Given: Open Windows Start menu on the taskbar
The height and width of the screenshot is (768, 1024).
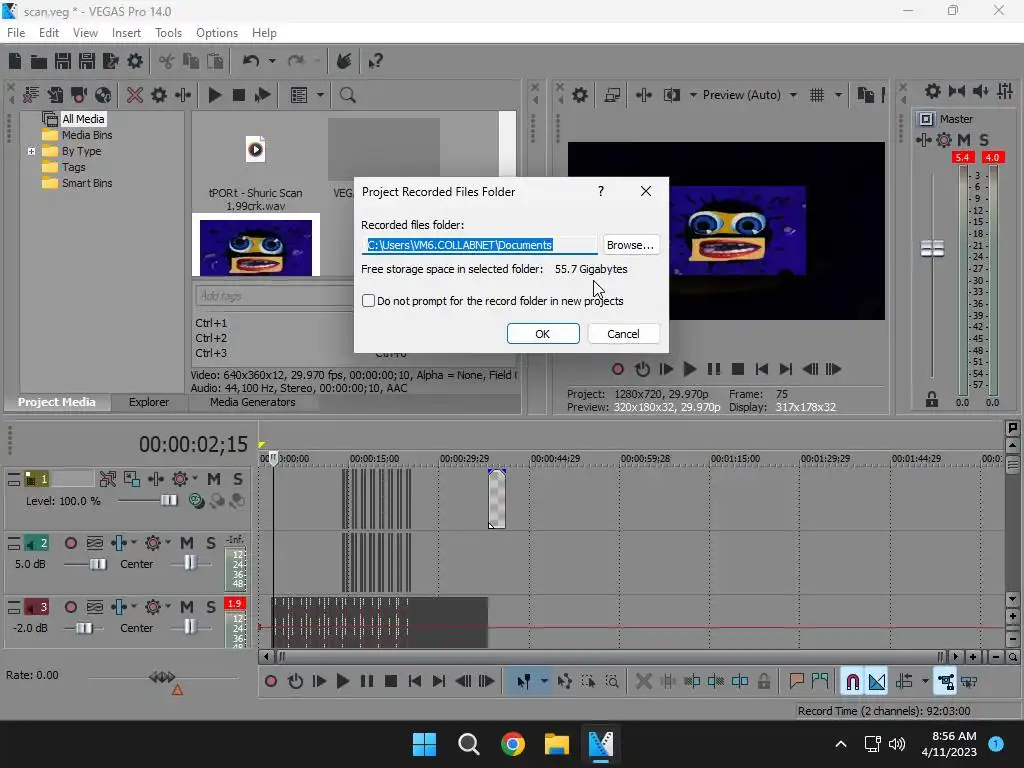Looking at the screenshot, I should pos(424,744).
